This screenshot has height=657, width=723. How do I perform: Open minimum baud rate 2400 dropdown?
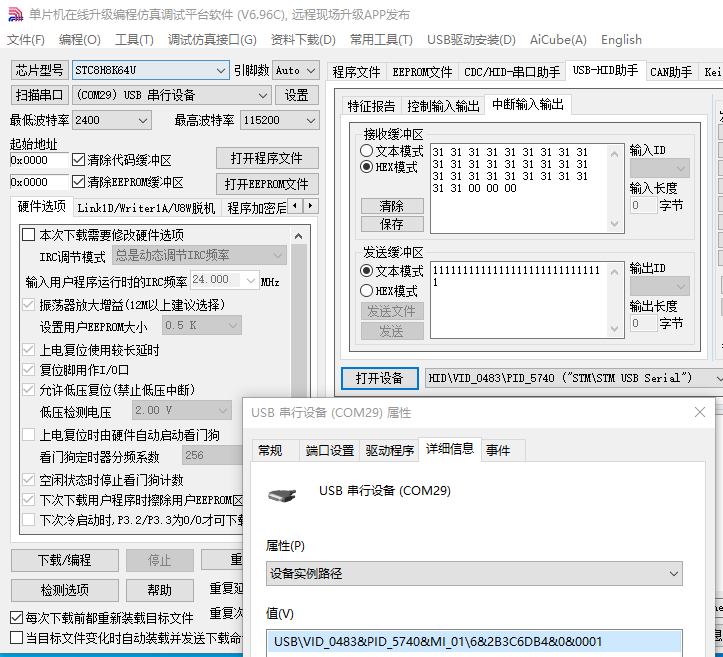112,120
